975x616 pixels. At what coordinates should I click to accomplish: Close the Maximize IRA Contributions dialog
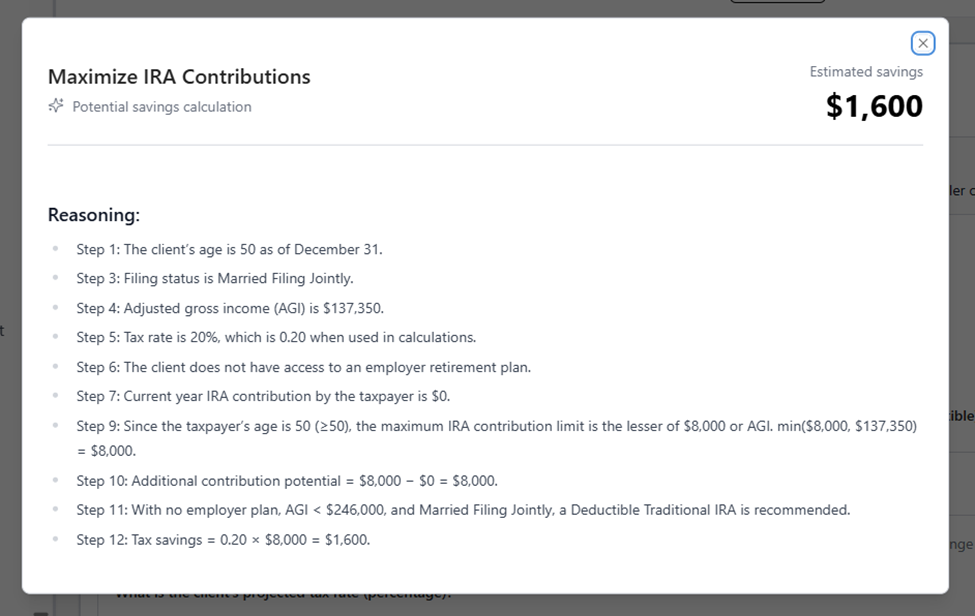(922, 43)
